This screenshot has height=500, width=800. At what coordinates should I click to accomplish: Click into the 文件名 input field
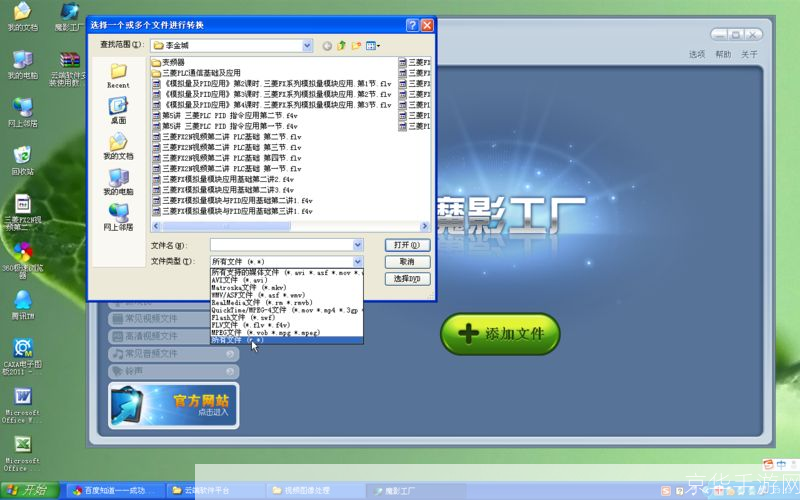point(282,245)
